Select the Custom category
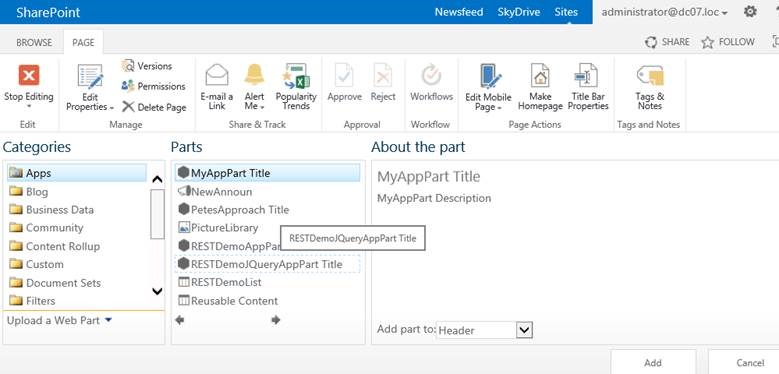 [77, 264]
